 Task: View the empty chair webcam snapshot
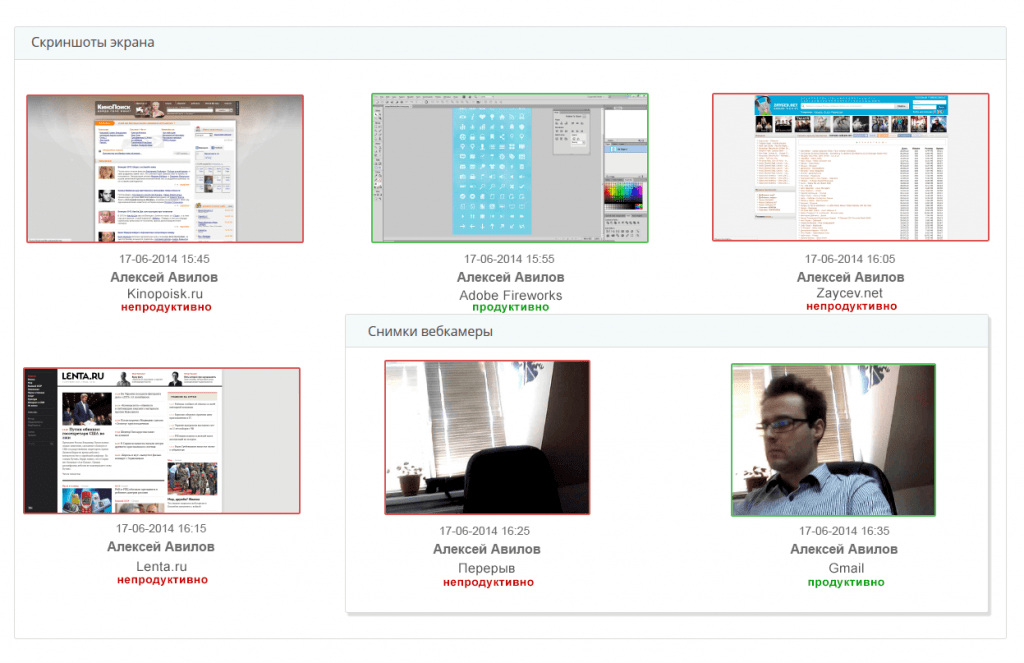487,438
